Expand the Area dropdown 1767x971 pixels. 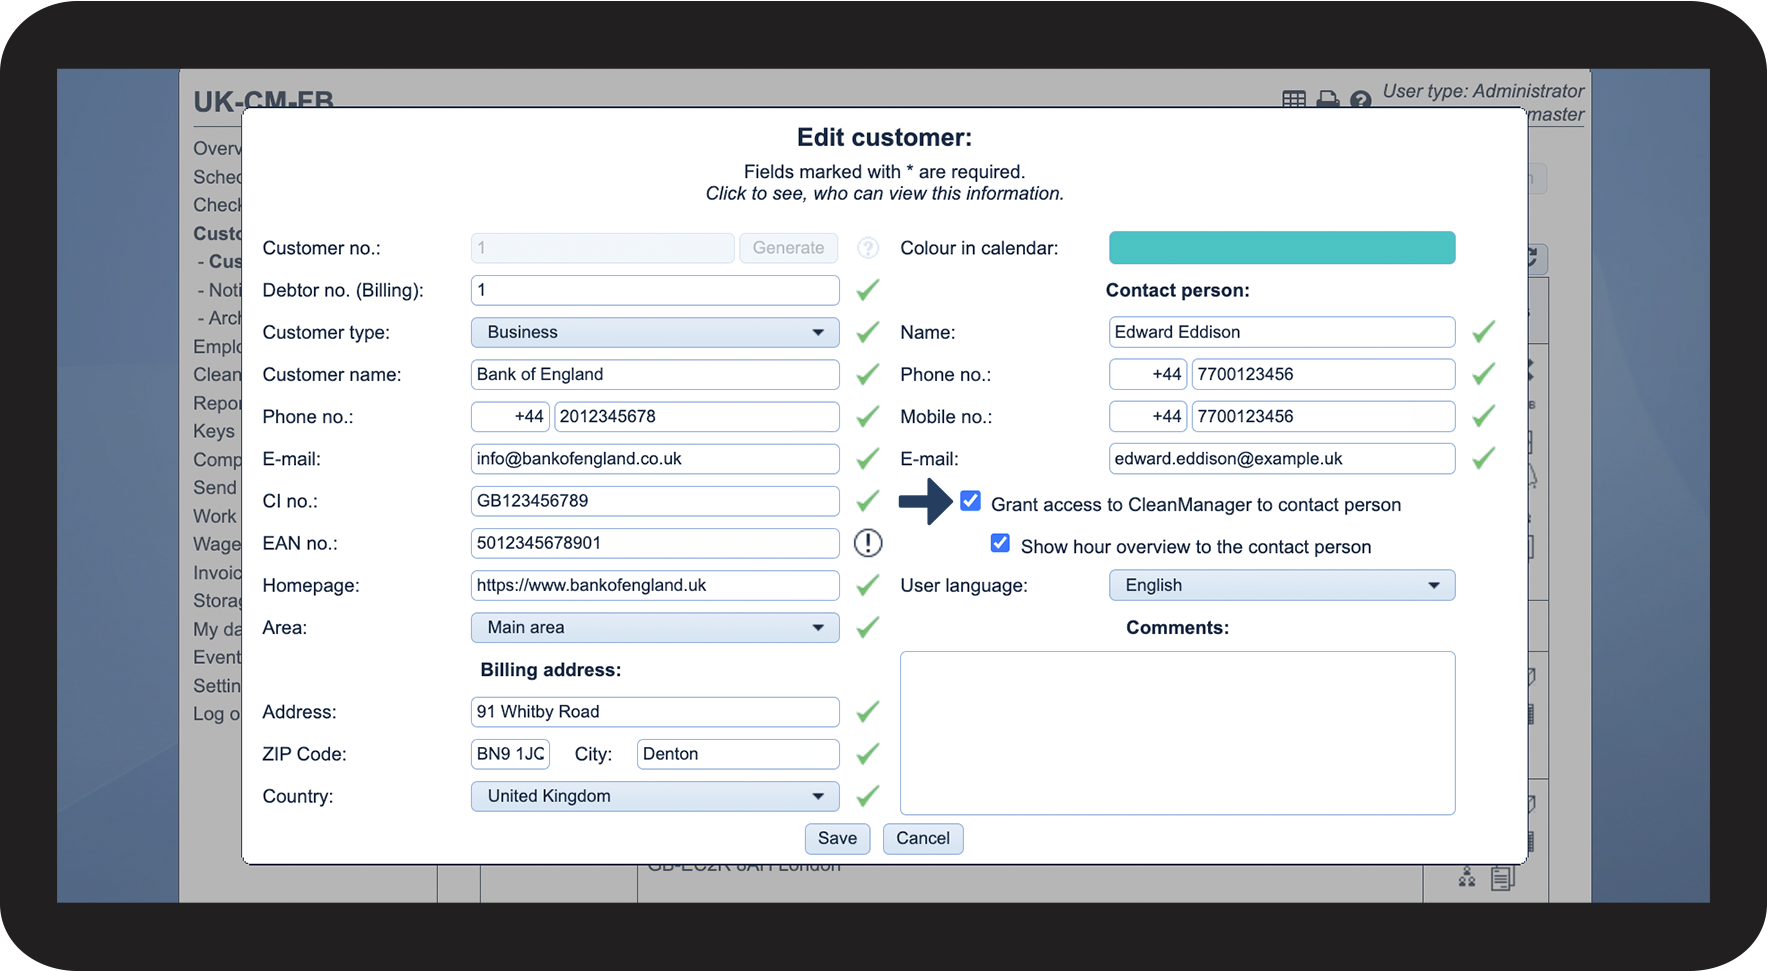(x=654, y=627)
